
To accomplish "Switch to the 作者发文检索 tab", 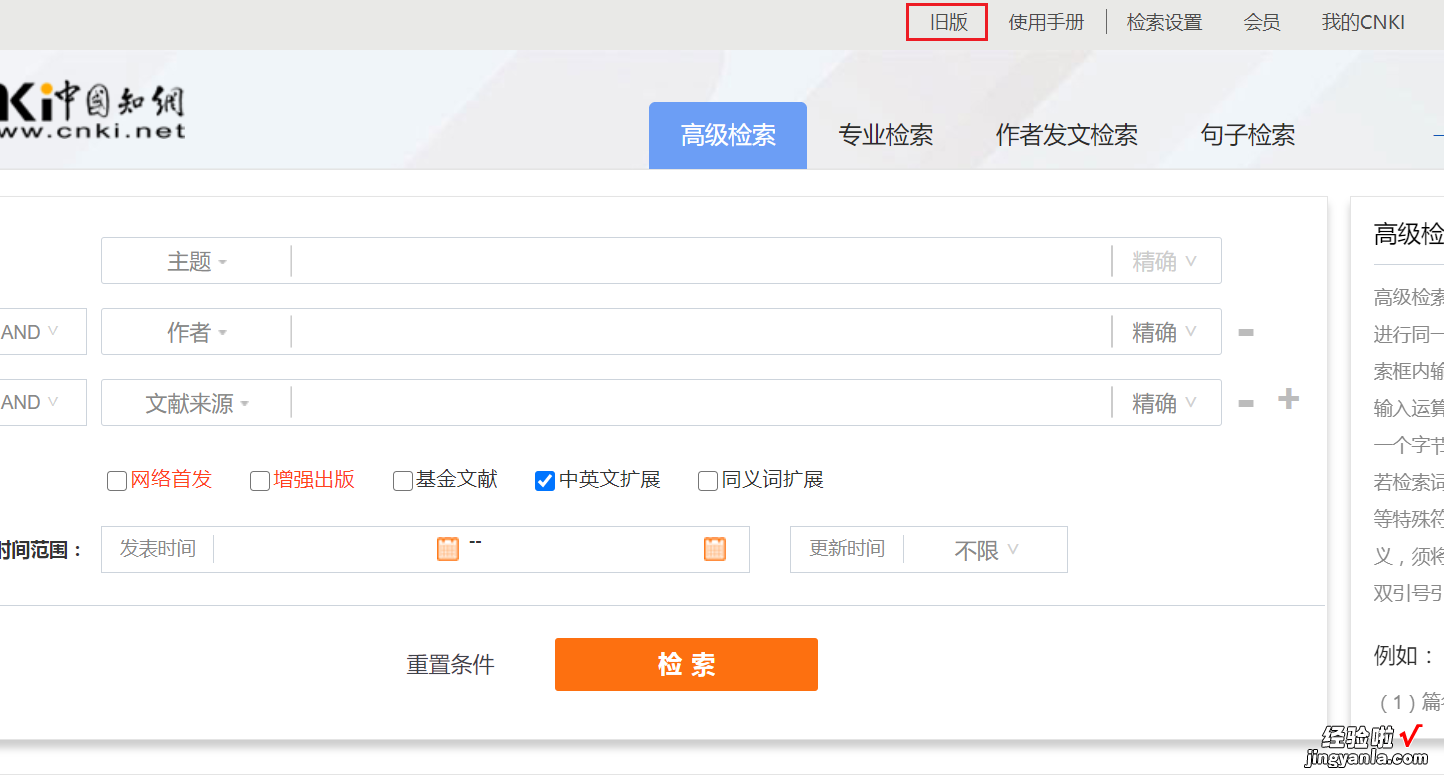I will 1067,135.
